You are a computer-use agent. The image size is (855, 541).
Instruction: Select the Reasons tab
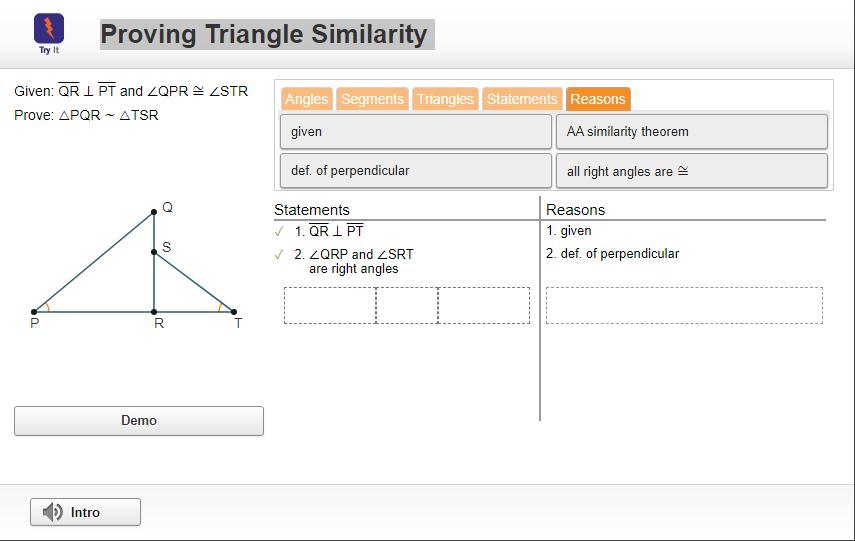coord(598,99)
